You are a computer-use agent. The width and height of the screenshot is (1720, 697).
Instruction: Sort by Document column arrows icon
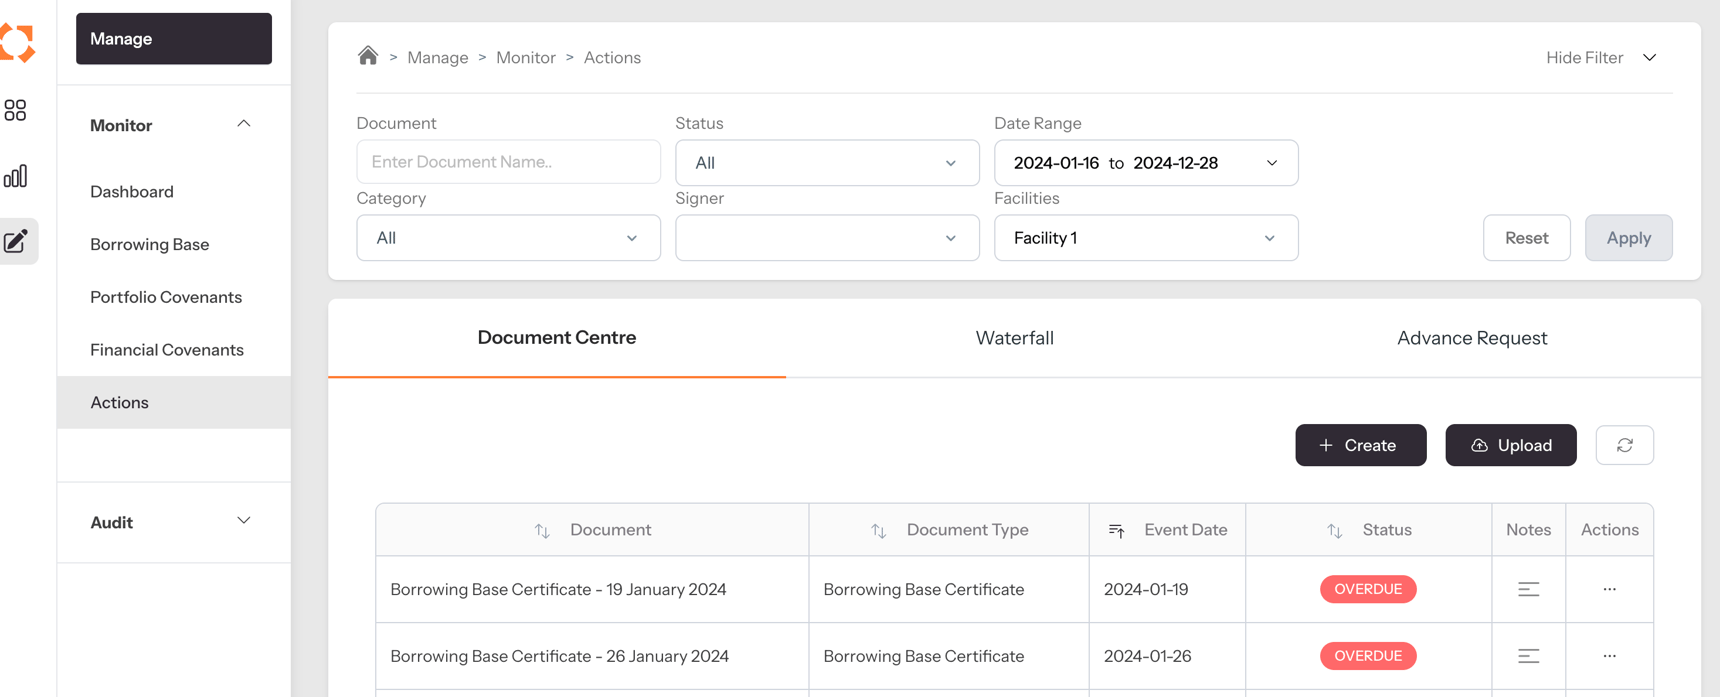point(542,530)
